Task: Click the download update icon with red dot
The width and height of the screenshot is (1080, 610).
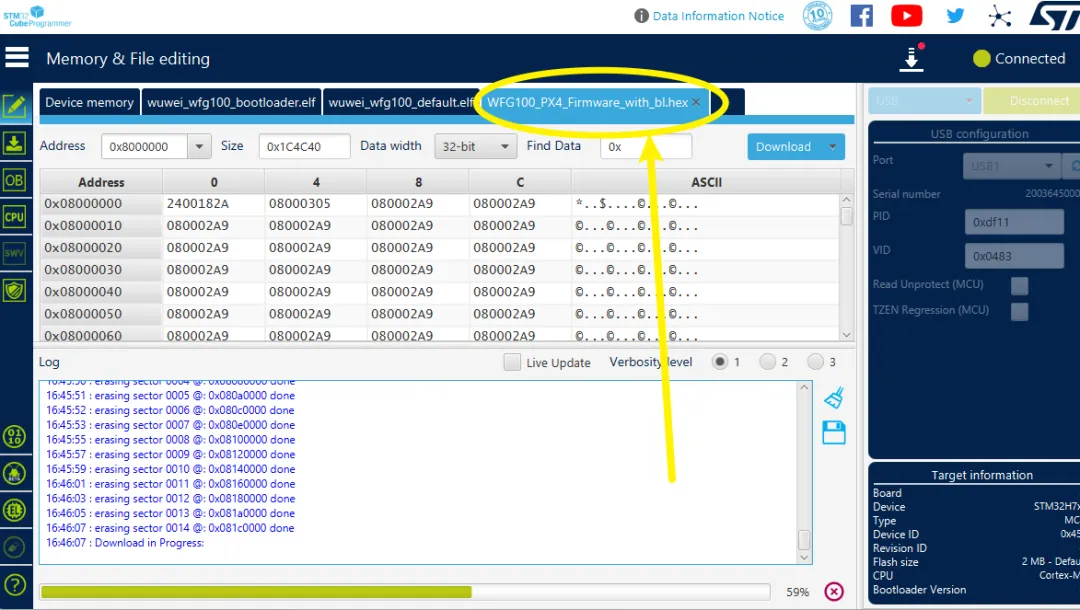Action: [912, 58]
